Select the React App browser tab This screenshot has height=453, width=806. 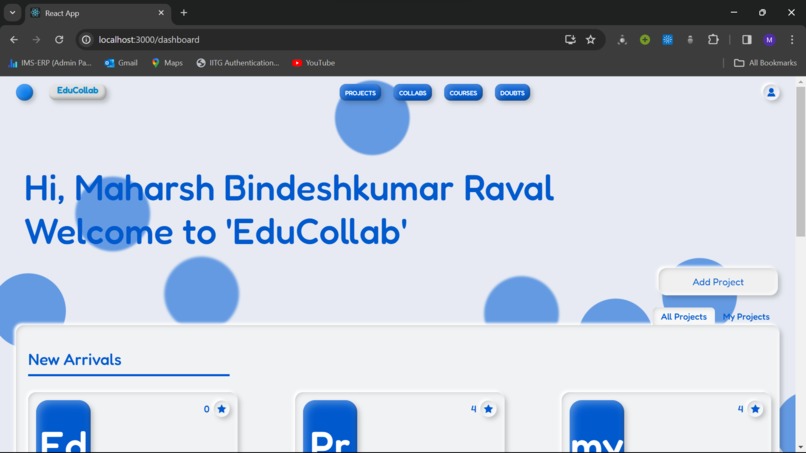click(x=98, y=13)
